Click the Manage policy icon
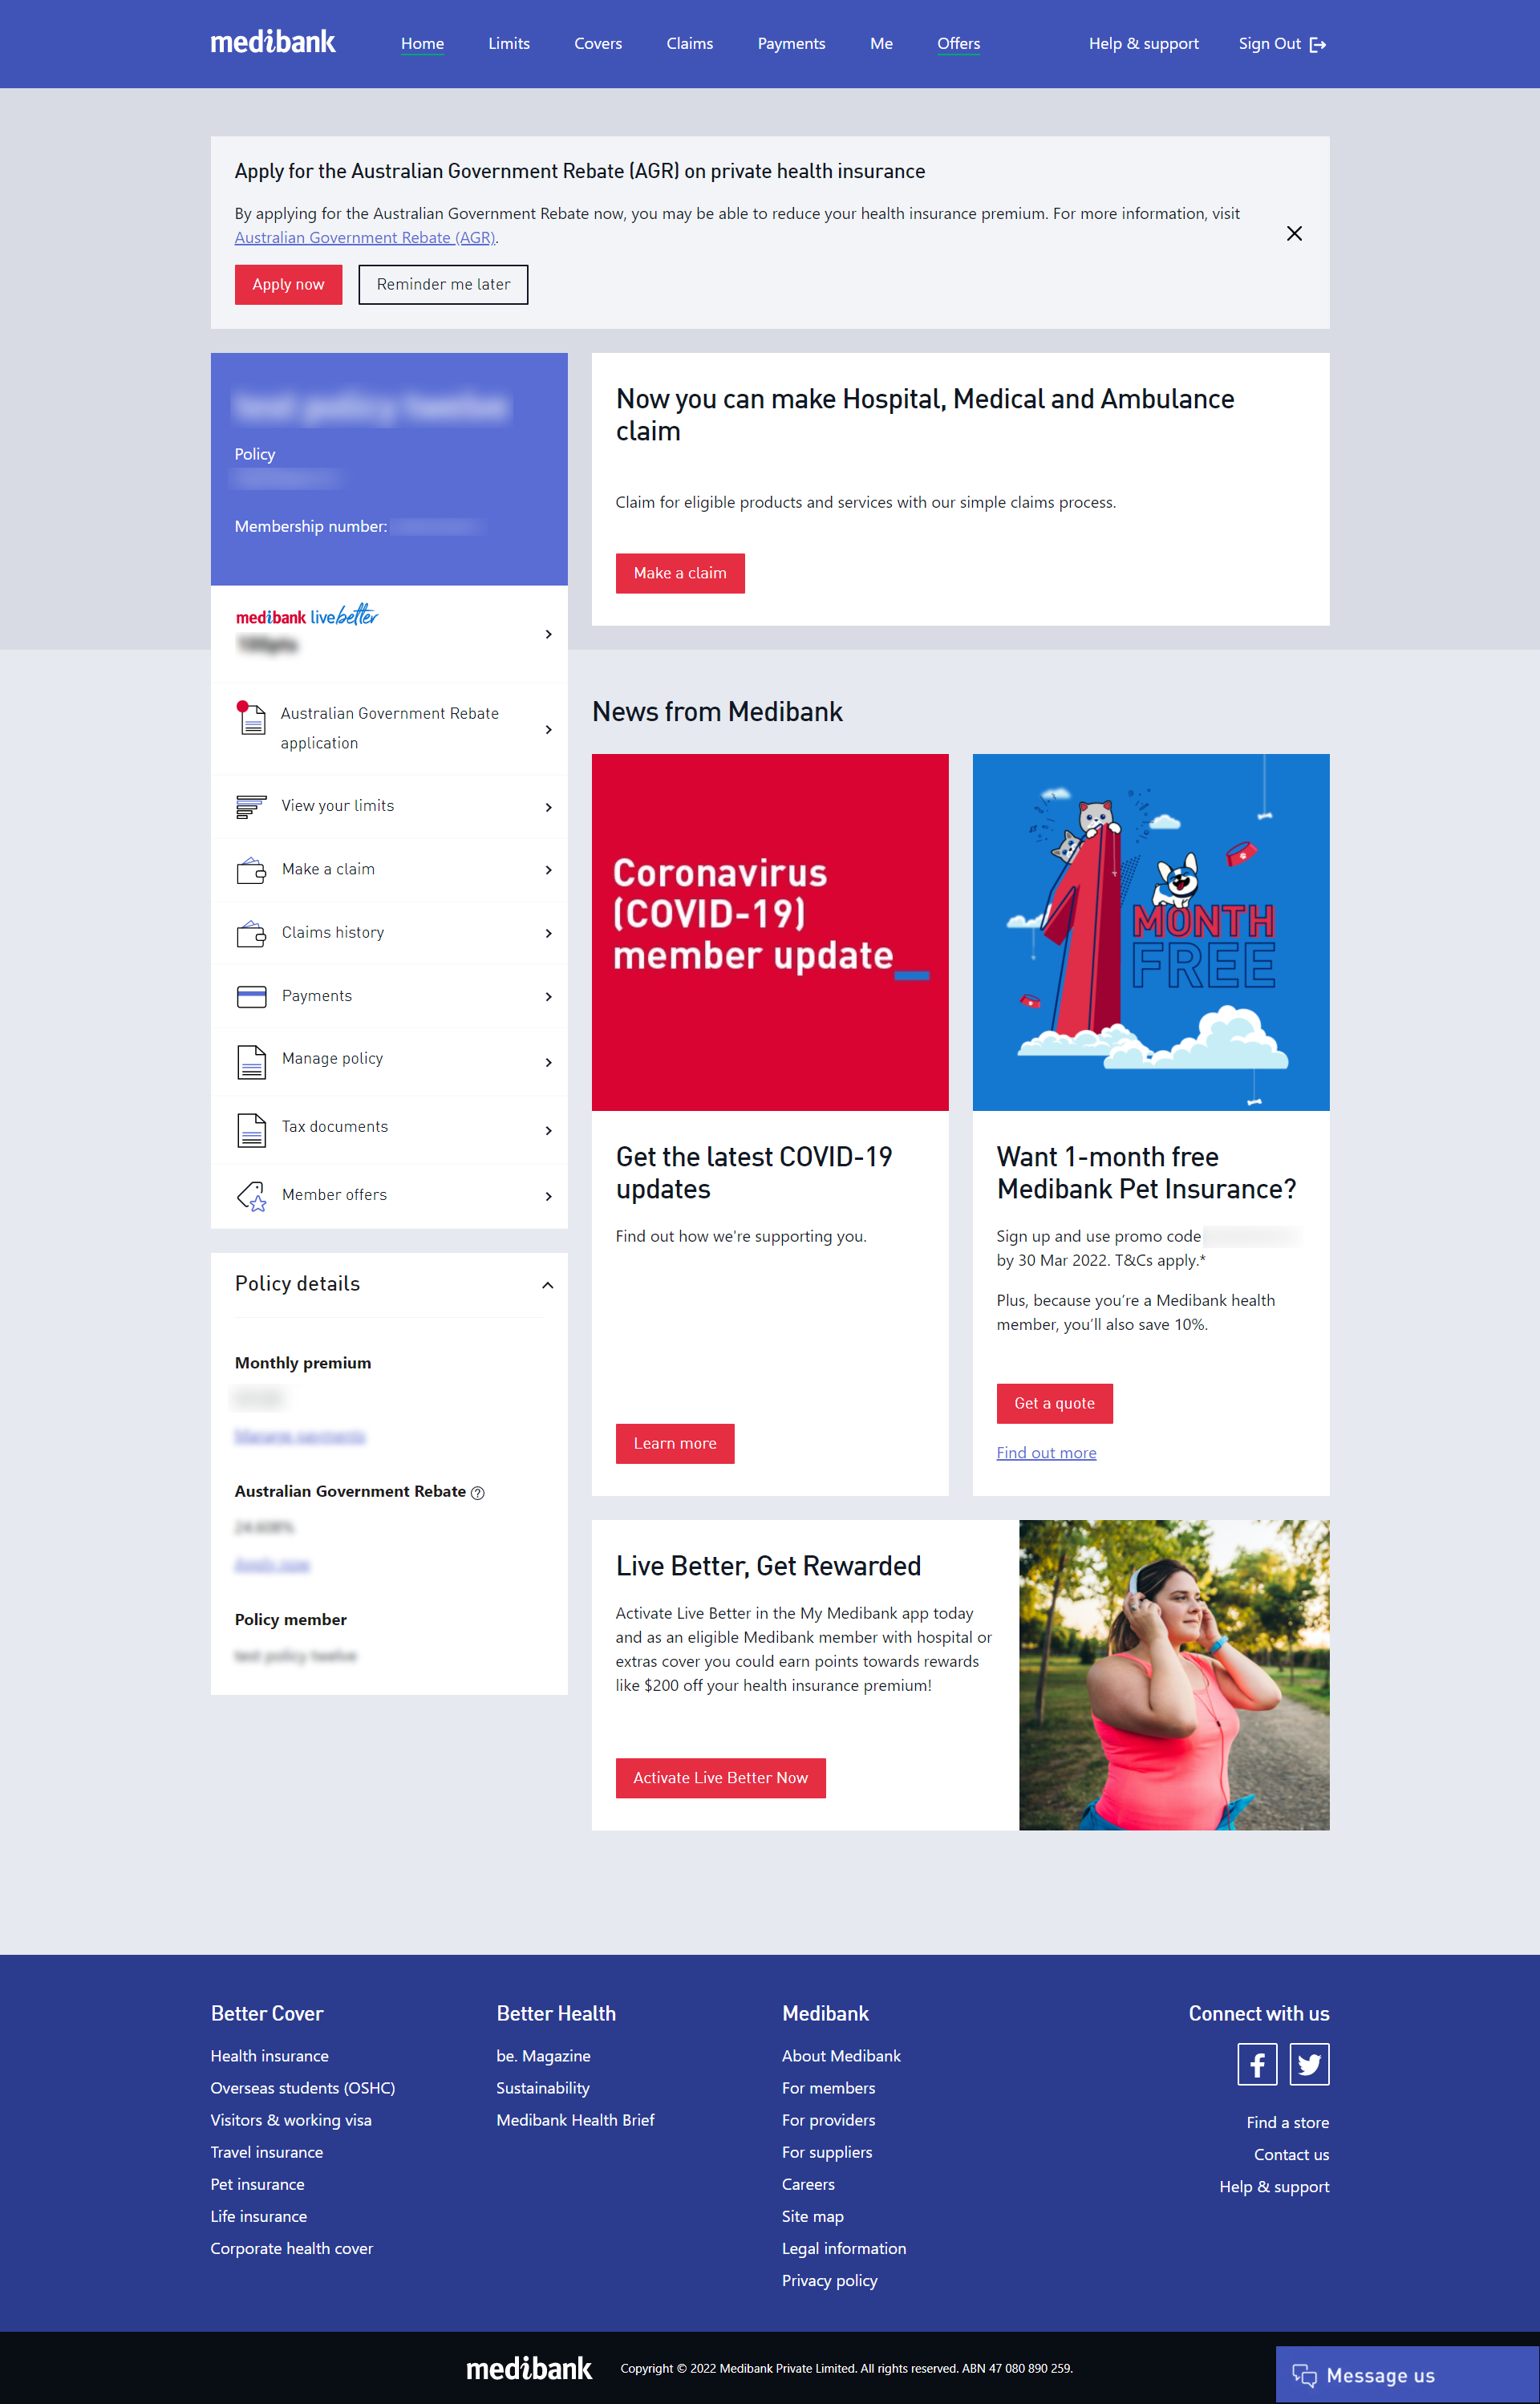 (x=250, y=1058)
